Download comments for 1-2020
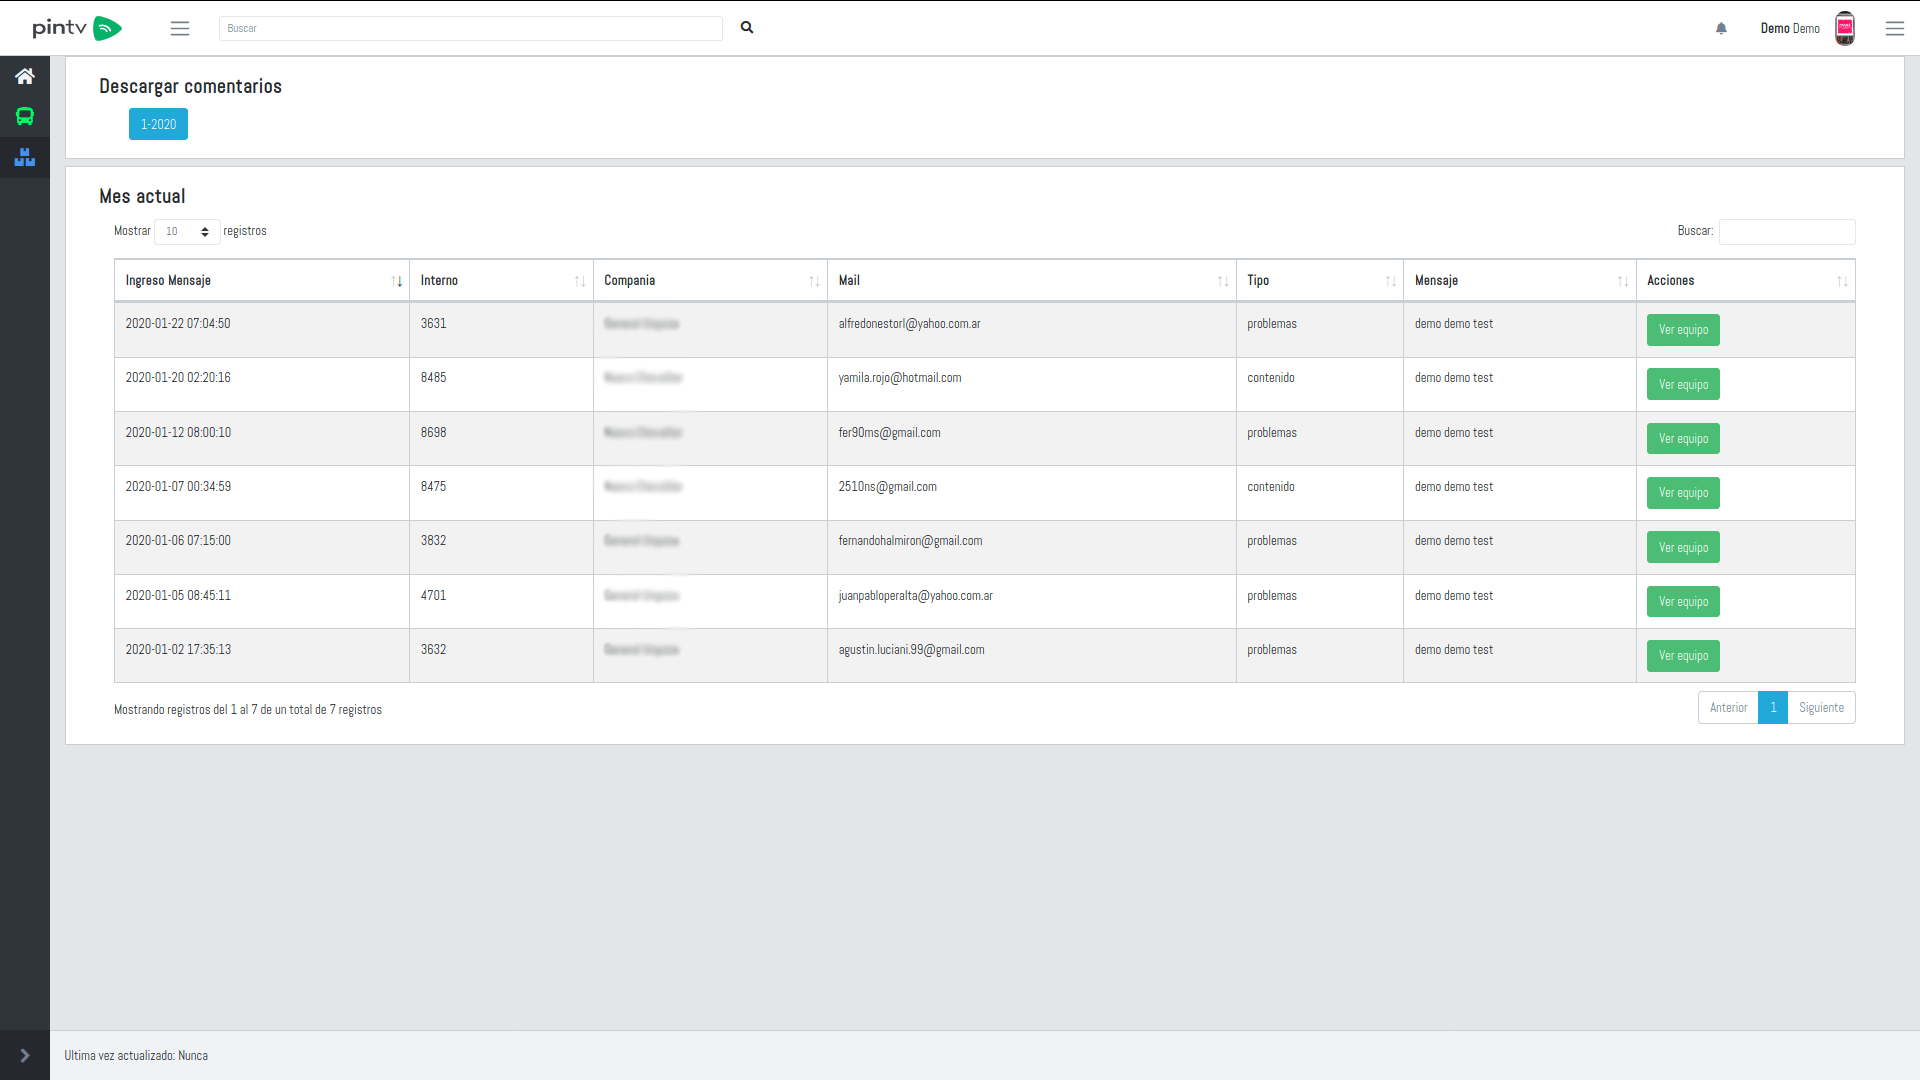Viewport: 1920px width, 1080px height. [x=158, y=124]
